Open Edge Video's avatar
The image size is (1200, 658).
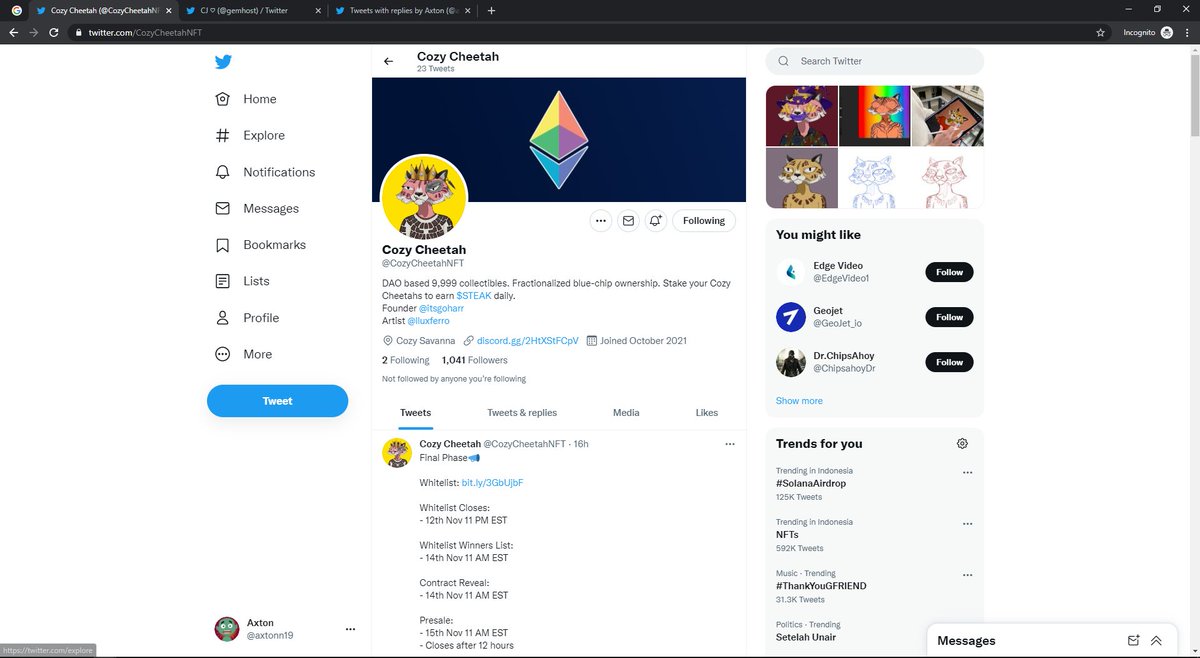[x=791, y=272]
